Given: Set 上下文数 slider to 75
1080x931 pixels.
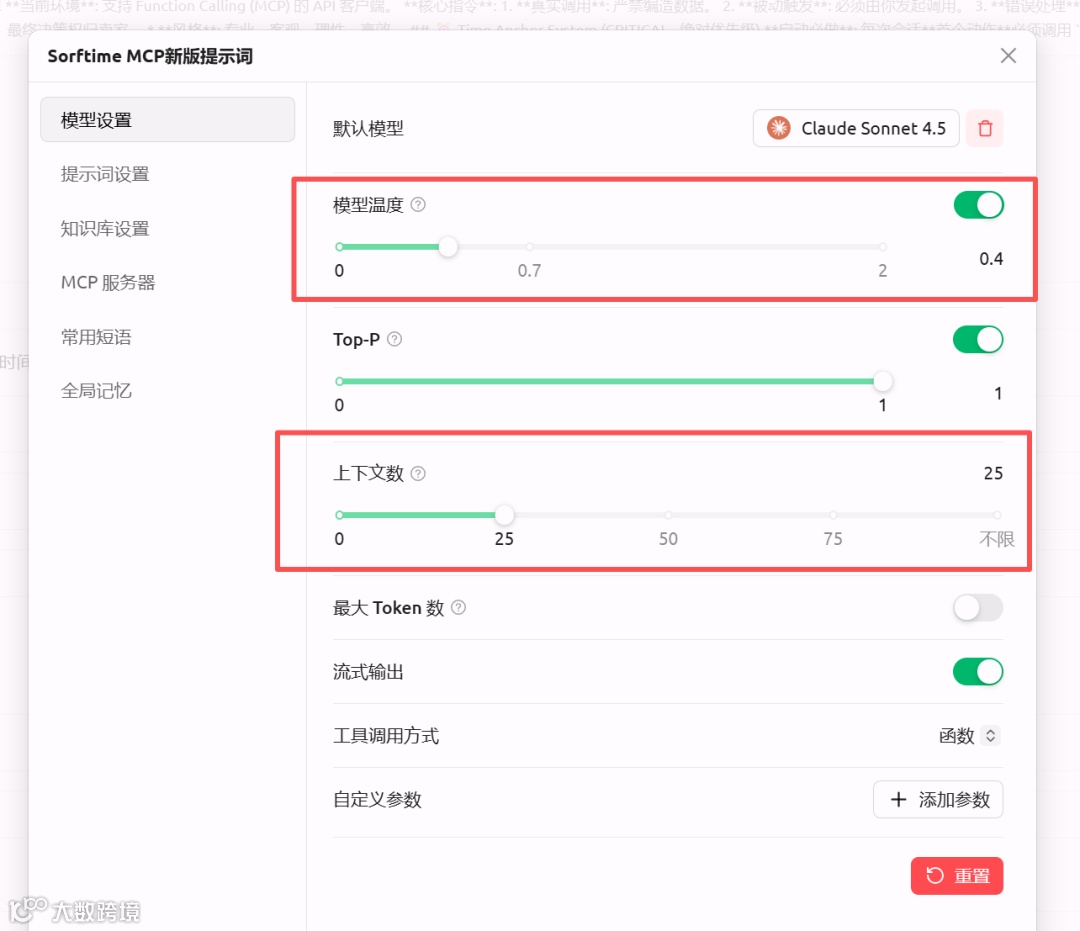Looking at the screenshot, I should (x=833, y=514).
